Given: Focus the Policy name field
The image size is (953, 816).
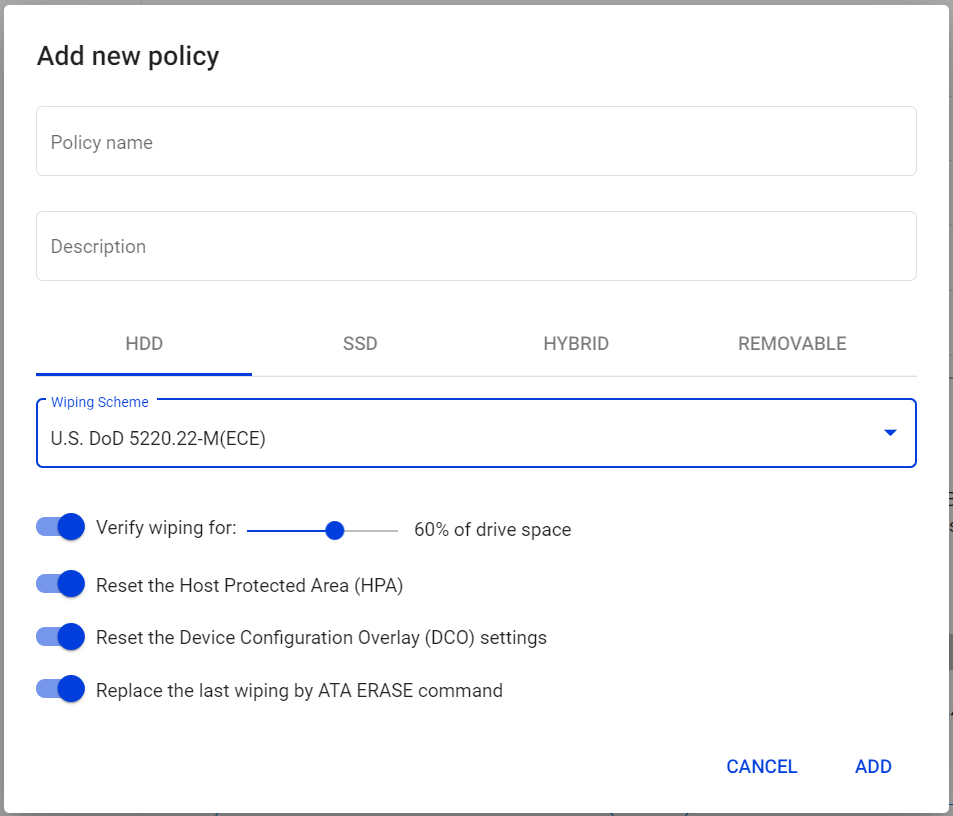Looking at the screenshot, I should 476,142.
